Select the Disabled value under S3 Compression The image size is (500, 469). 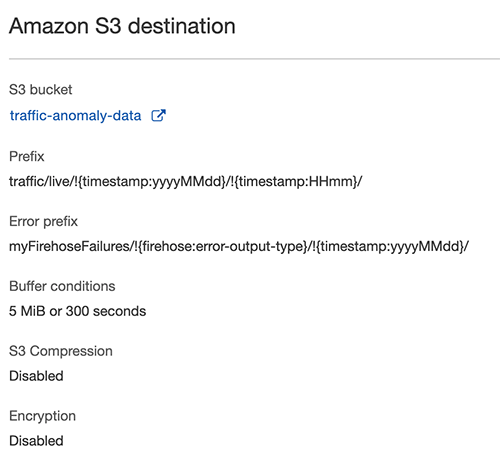36,376
